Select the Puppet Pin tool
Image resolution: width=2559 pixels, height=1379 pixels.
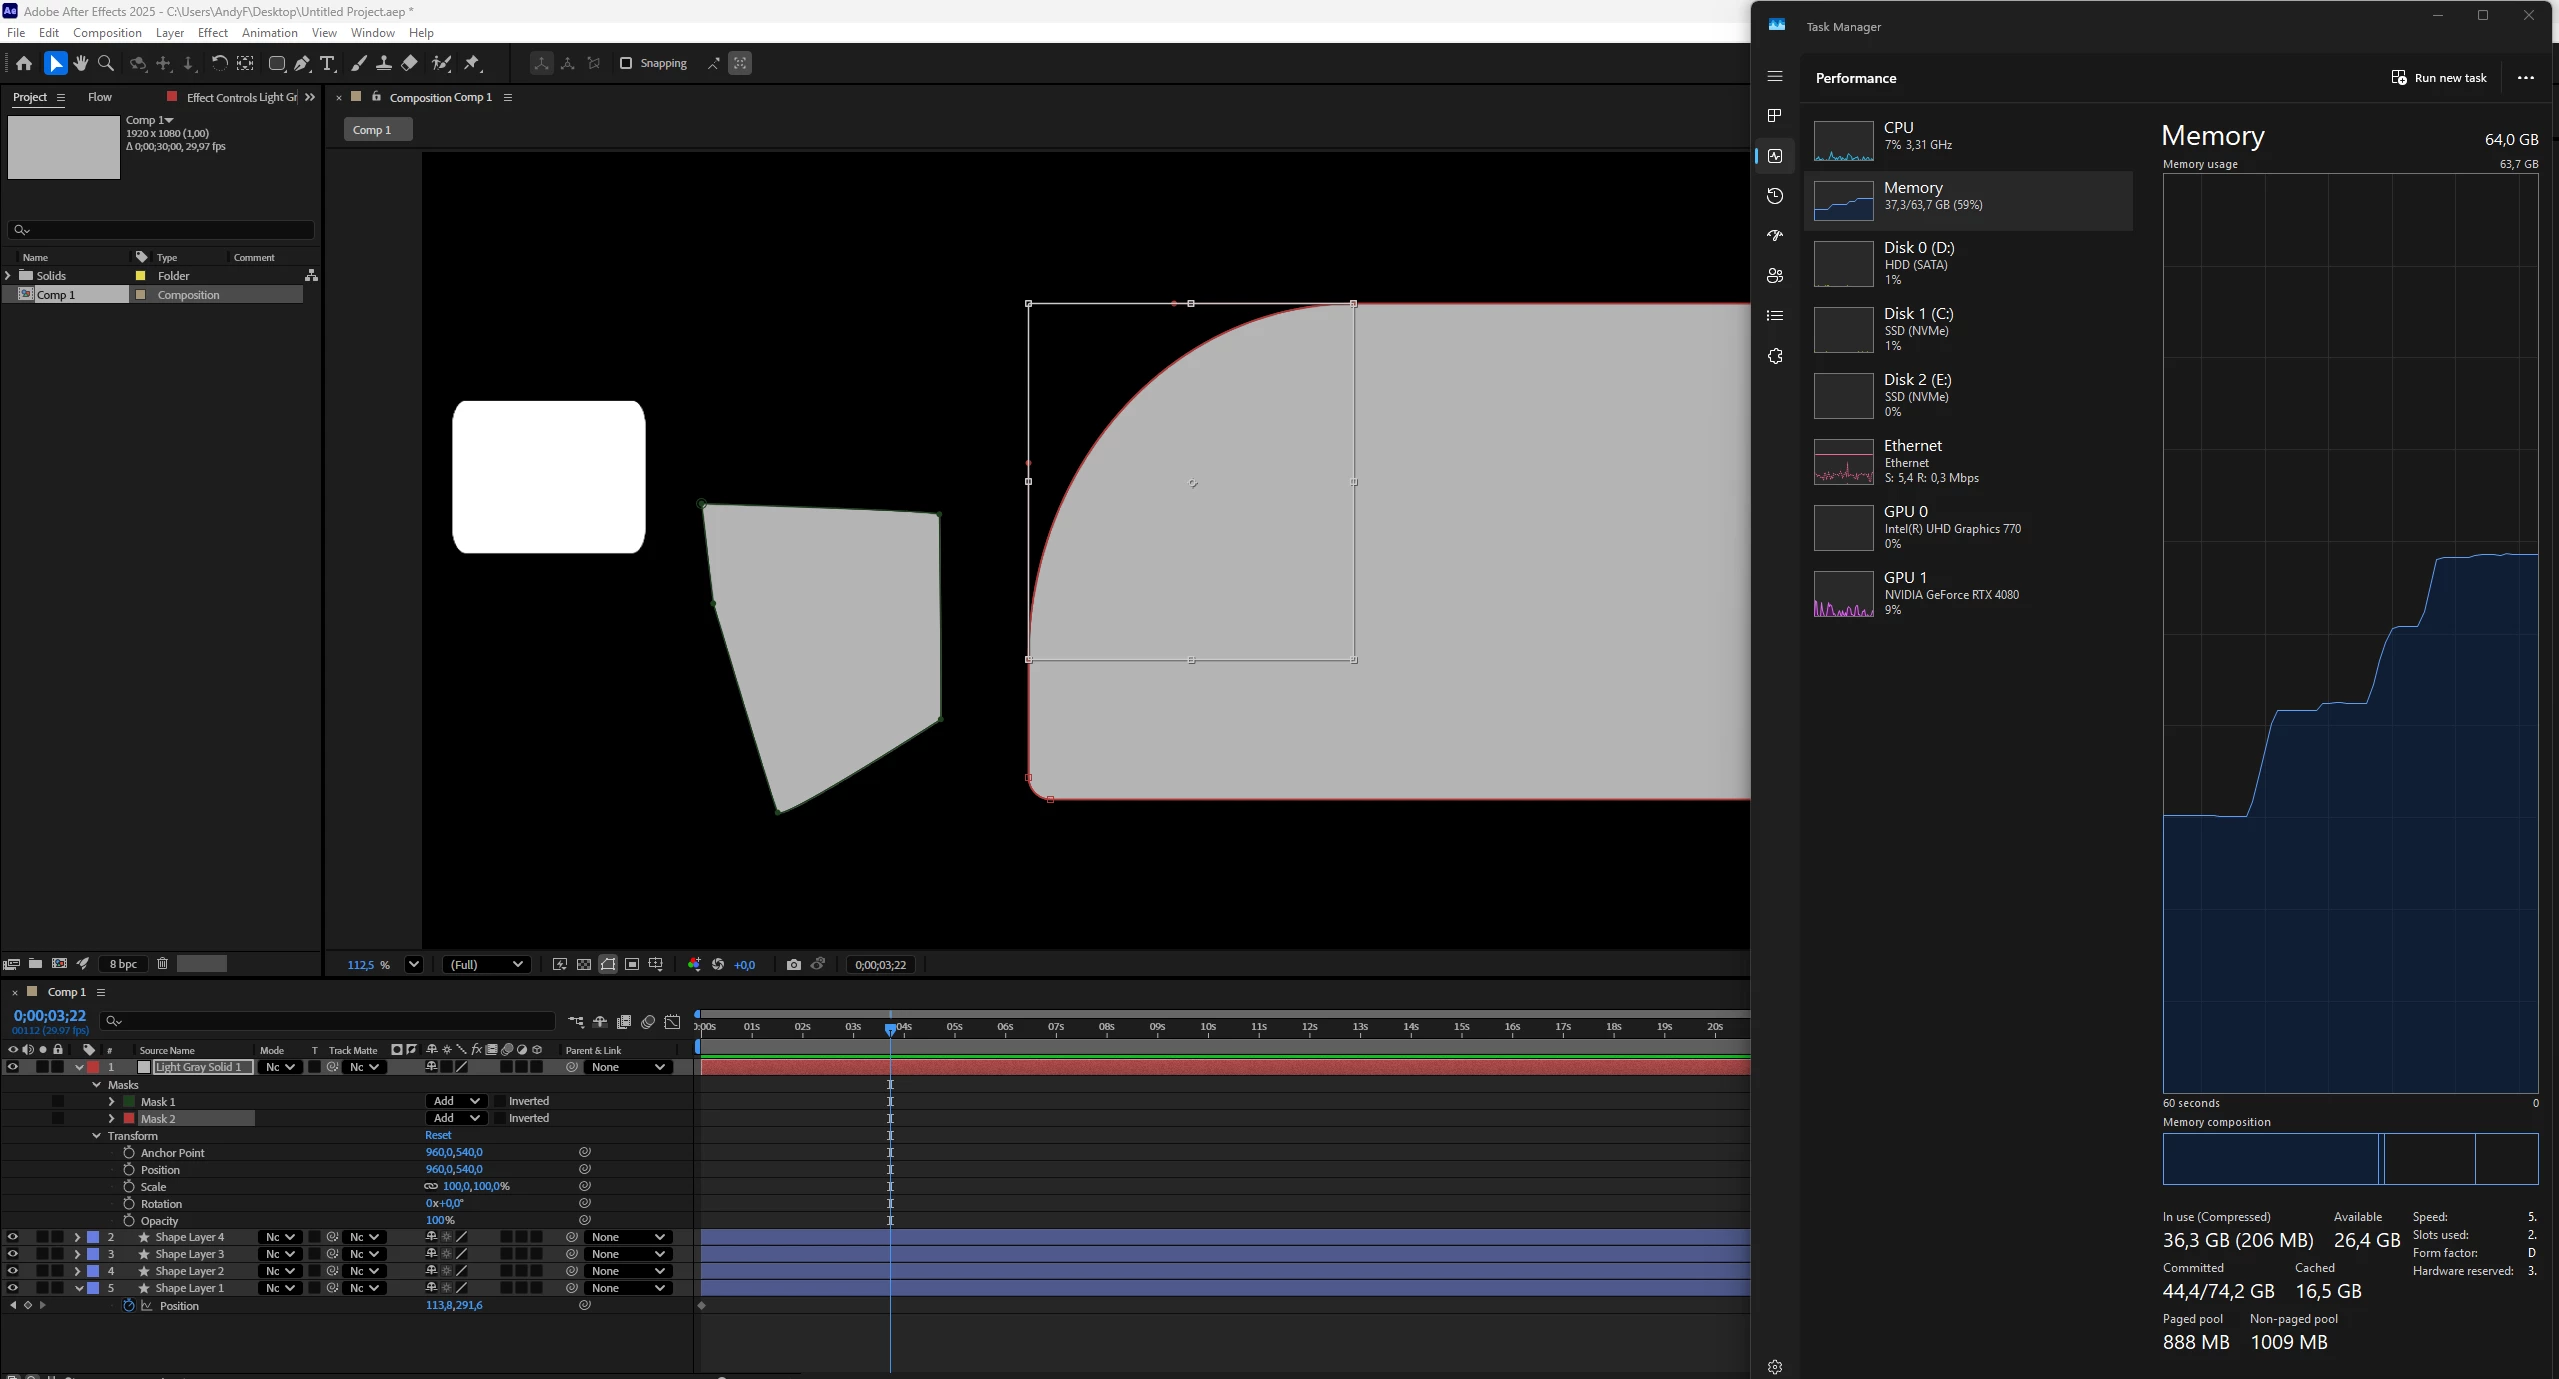[472, 63]
